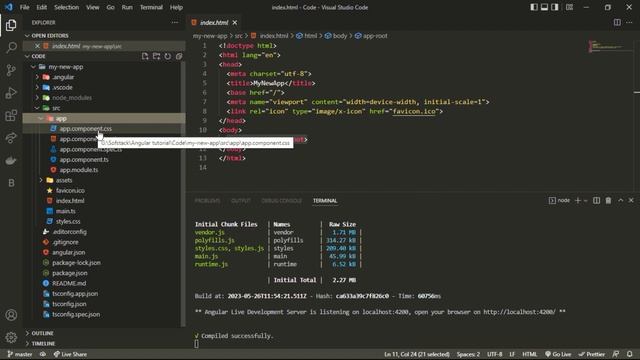Open the Terminal menu
Screen dimensions: 640x360
pyautogui.click(x=151, y=7)
